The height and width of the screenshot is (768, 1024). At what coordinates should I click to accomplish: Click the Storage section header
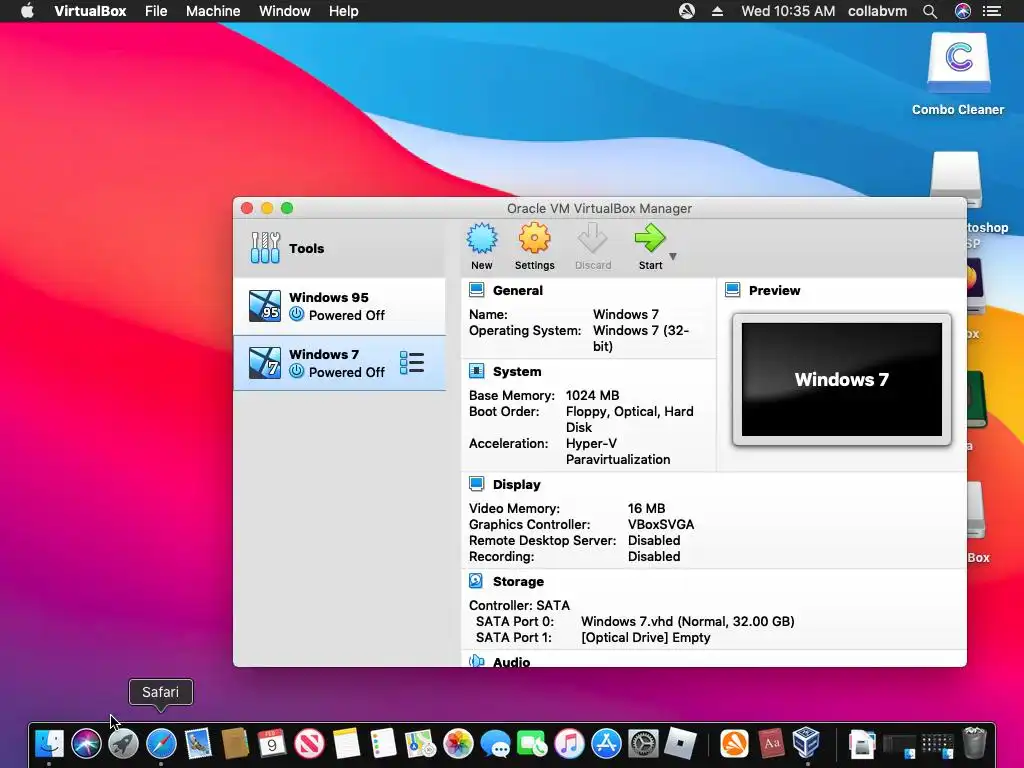click(x=518, y=581)
